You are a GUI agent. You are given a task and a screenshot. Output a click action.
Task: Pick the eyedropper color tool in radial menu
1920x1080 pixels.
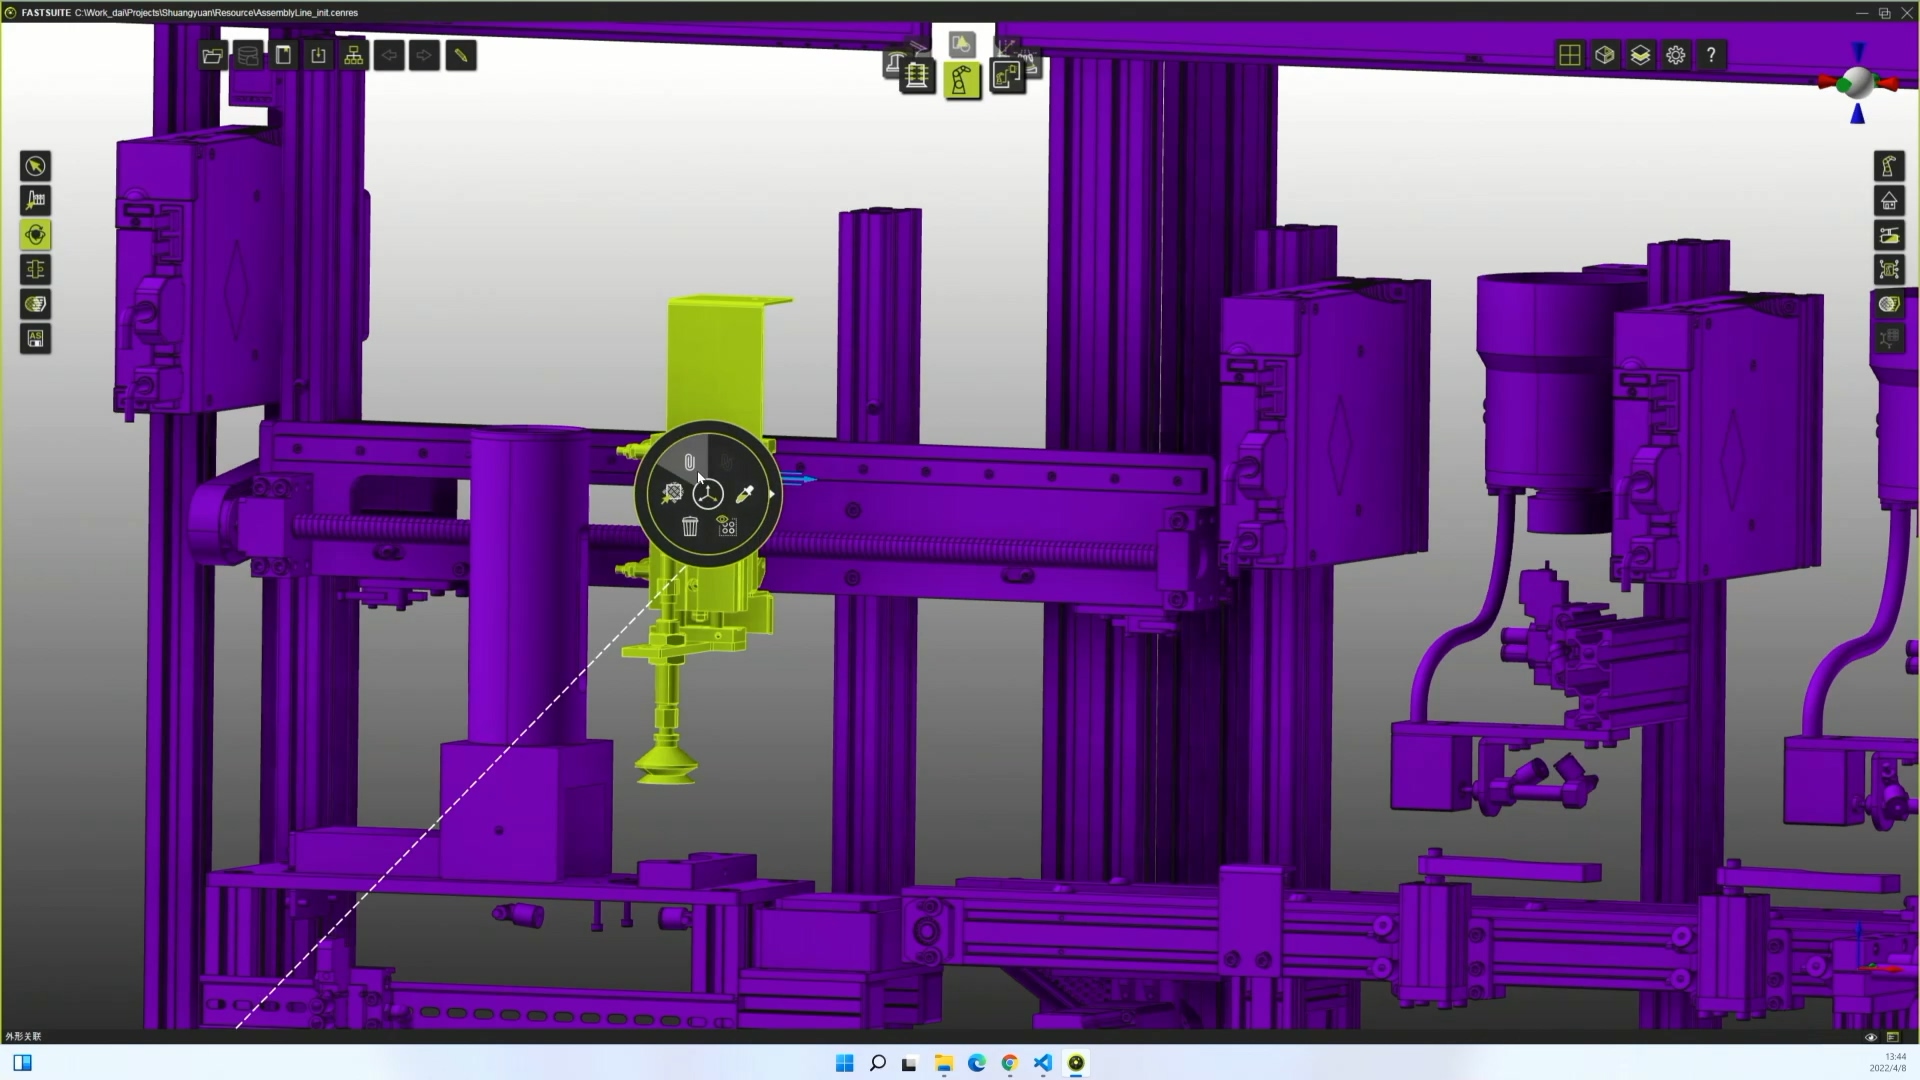[744, 494]
